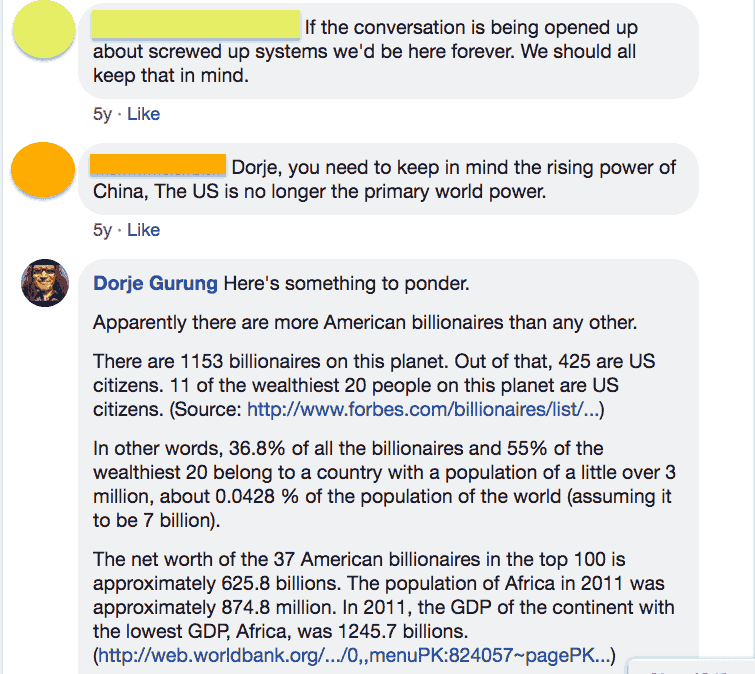Open the 5y timestamp on the screwed-up-systems comment
Screen dimensions: 755x674
click(x=102, y=114)
